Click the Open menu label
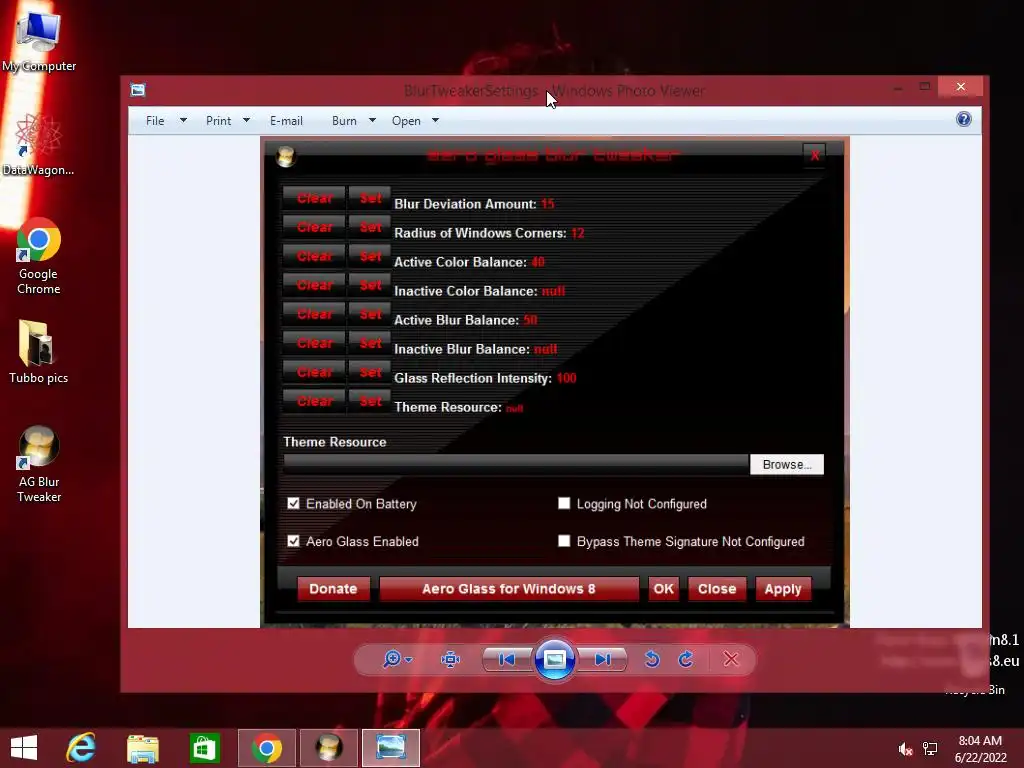Screen dimensions: 1024x768 point(406,121)
